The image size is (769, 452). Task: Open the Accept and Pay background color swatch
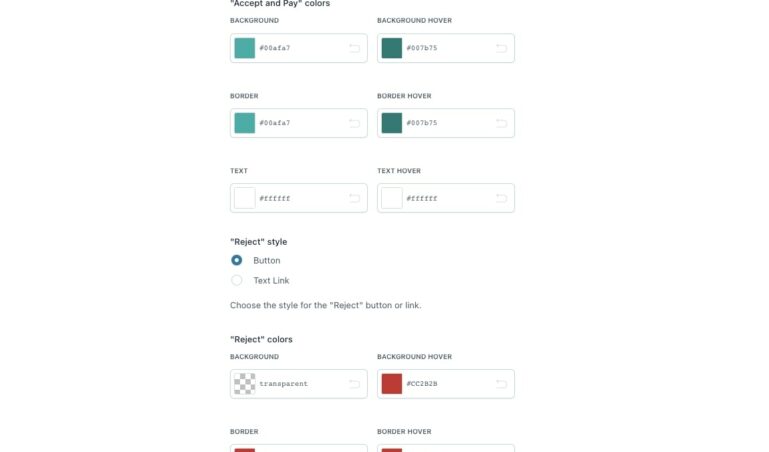[245, 48]
